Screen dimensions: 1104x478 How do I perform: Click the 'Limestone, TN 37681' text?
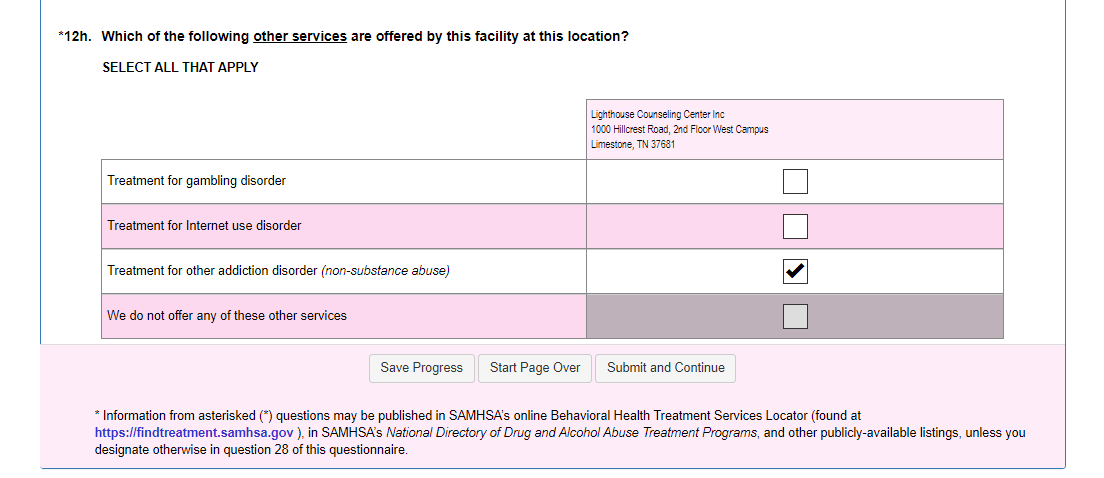coord(632,144)
